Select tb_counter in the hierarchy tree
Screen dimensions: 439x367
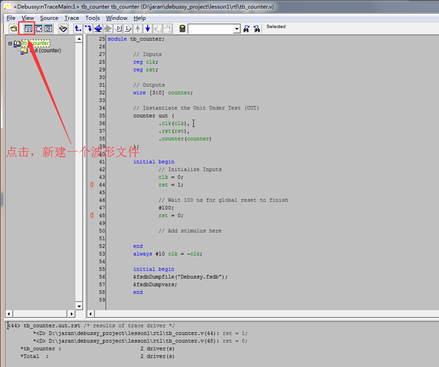click(36, 43)
